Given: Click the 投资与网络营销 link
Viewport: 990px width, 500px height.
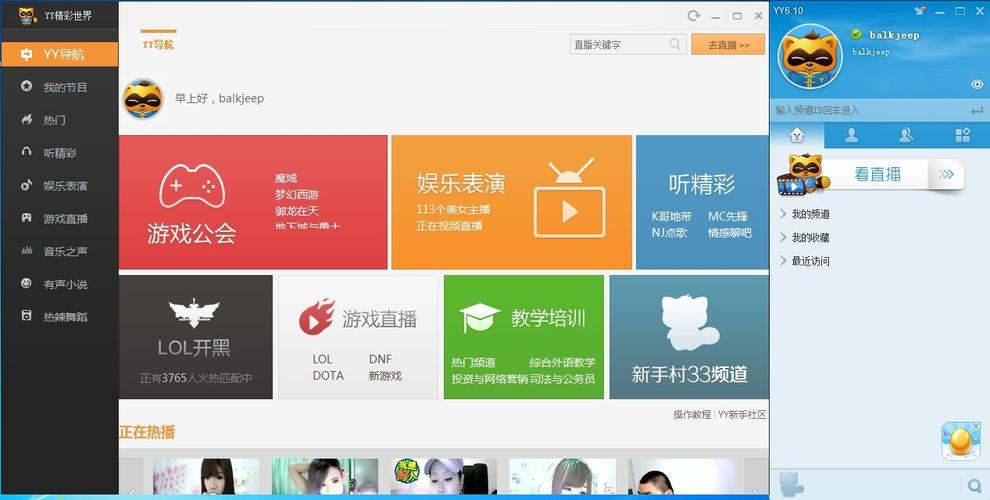Looking at the screenshot, I should 489,379.
